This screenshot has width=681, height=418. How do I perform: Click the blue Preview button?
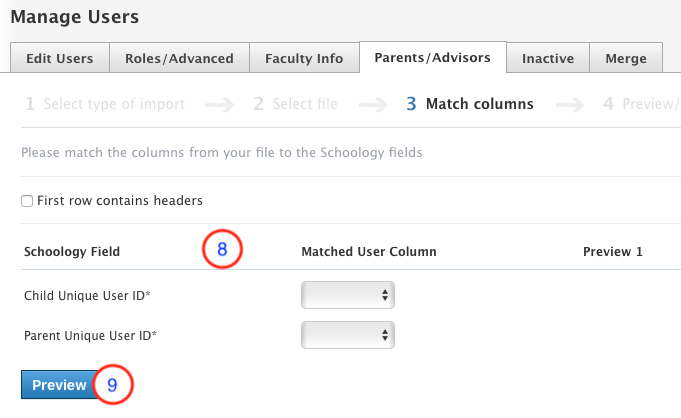(x=59, y=385)
